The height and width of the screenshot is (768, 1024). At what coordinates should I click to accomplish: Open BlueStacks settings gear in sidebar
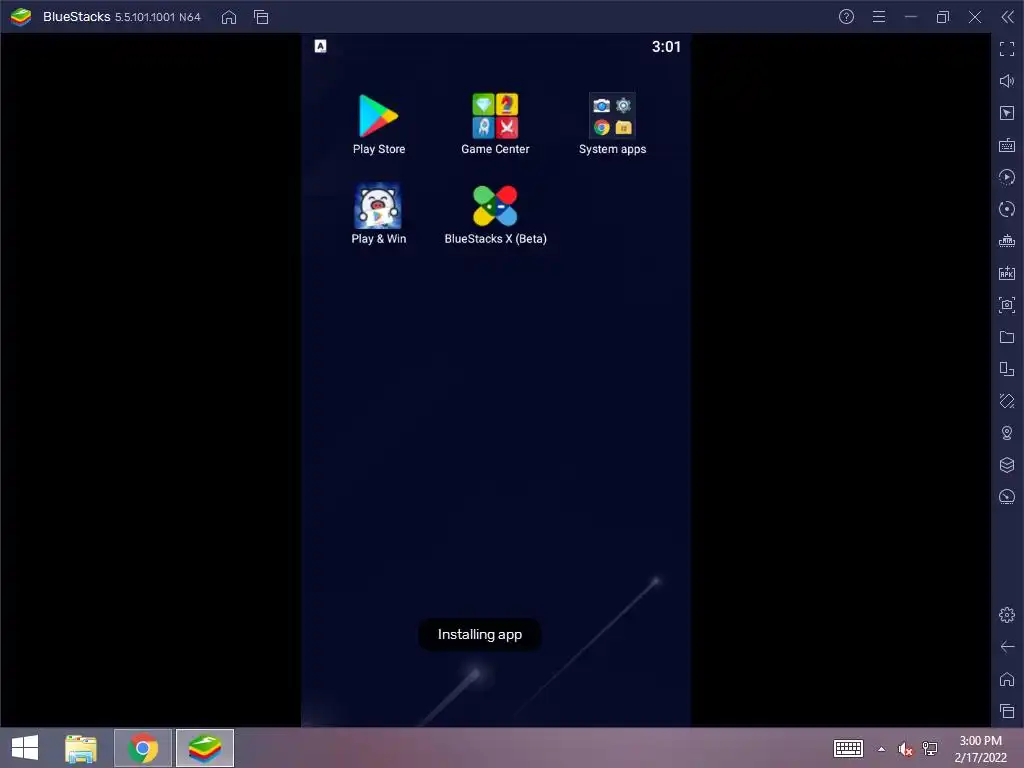coord(1007,615)
